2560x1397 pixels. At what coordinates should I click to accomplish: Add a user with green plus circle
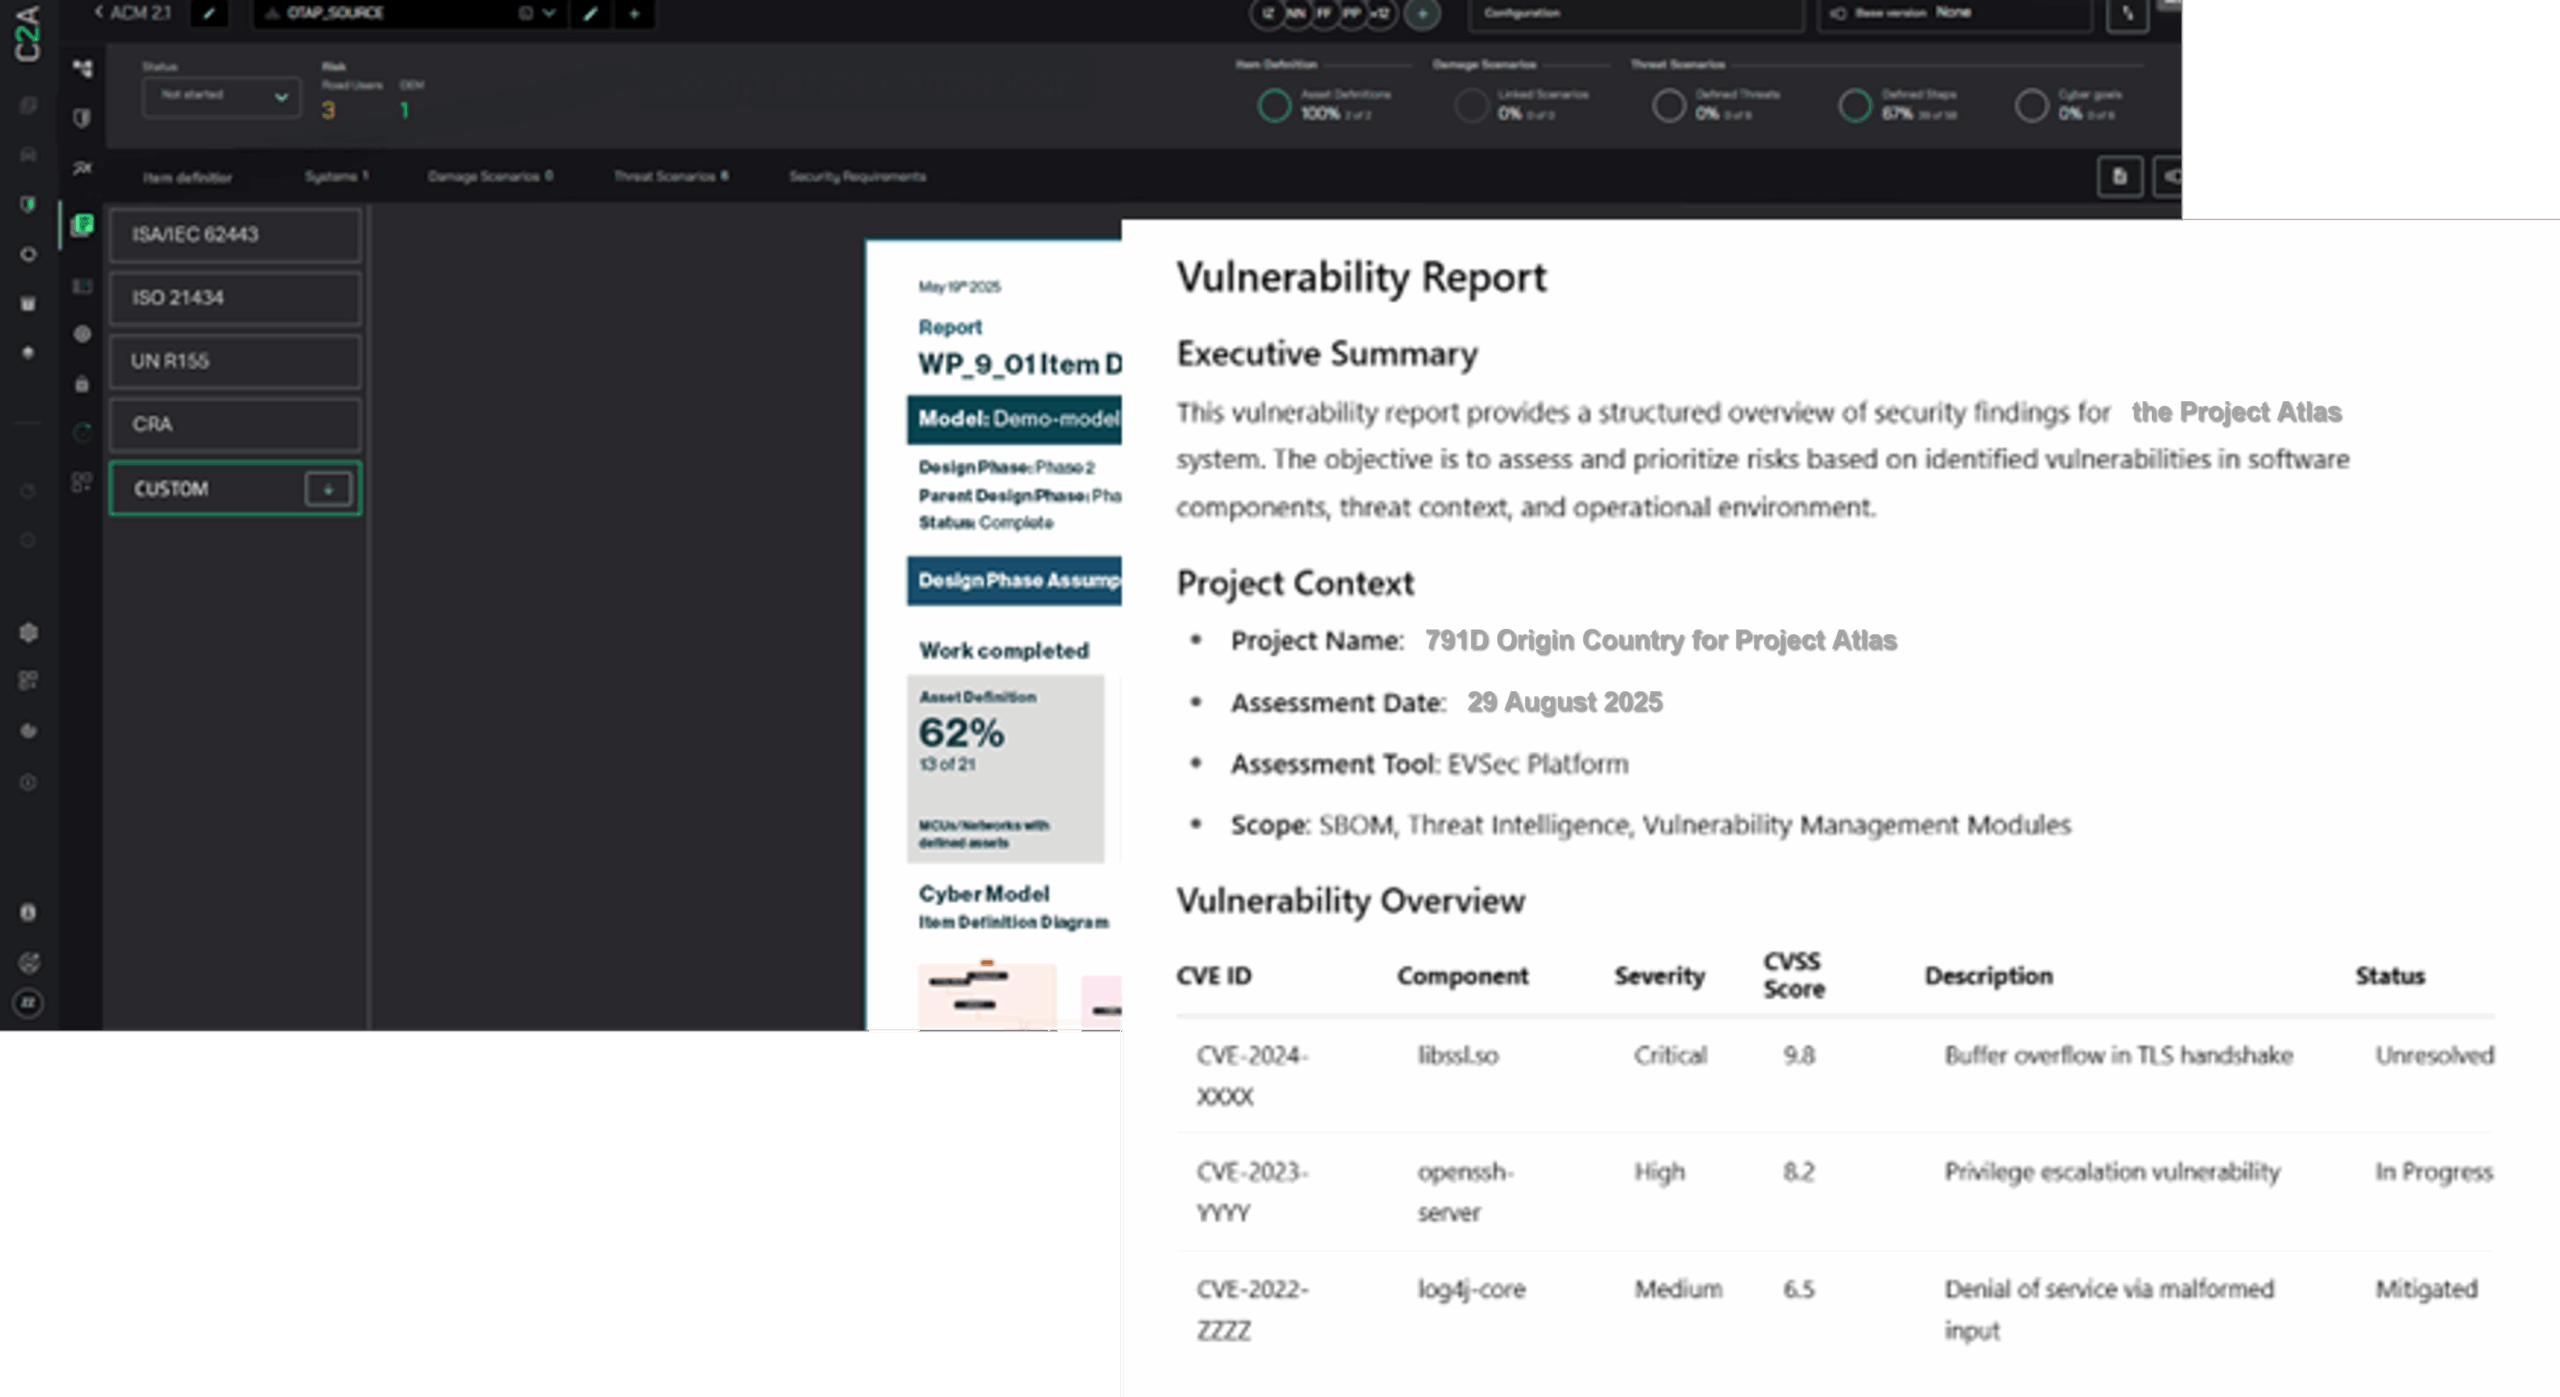point(1422,13)
